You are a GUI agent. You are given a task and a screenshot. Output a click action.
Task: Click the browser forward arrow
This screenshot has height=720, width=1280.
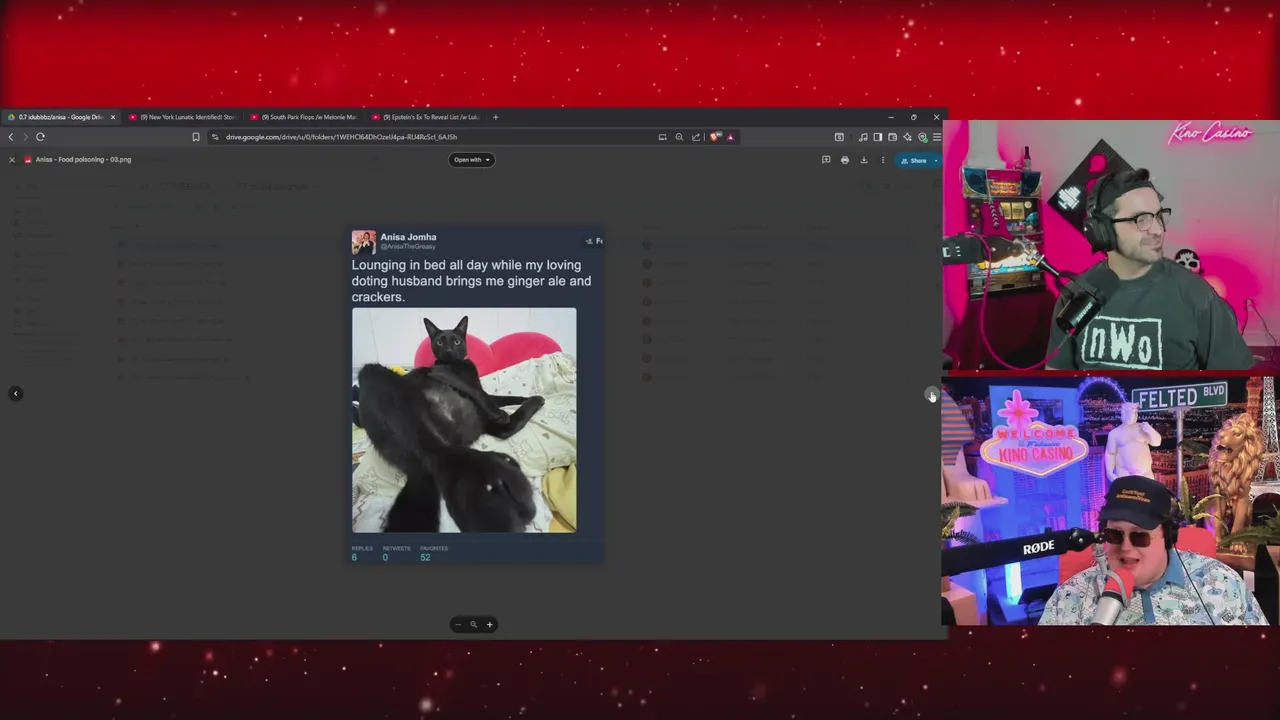(x=25, y=137)
